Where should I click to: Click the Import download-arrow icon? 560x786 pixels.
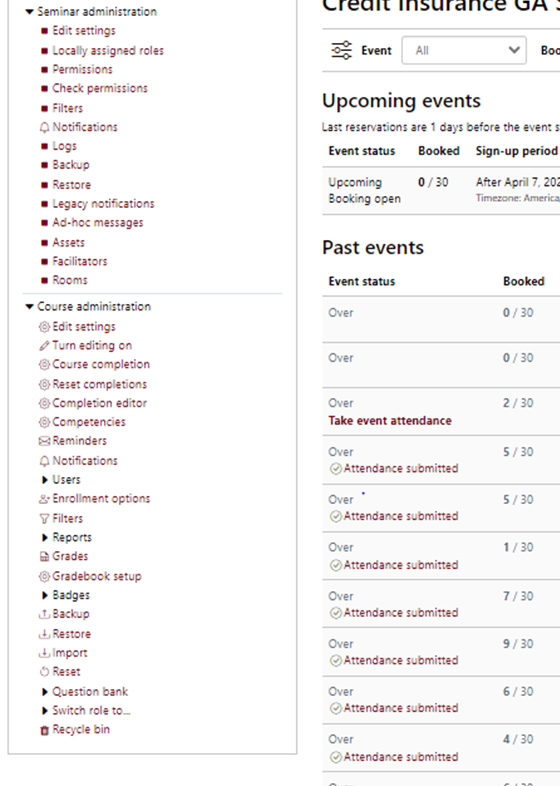tap(45, 653)
